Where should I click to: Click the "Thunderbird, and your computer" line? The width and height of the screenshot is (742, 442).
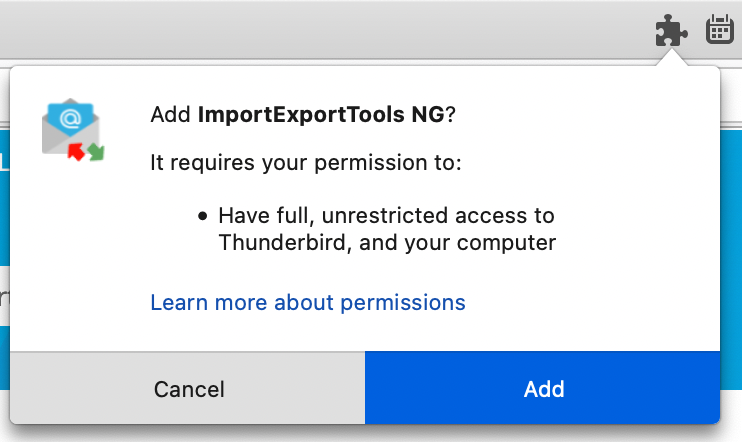tap(387, 243)
